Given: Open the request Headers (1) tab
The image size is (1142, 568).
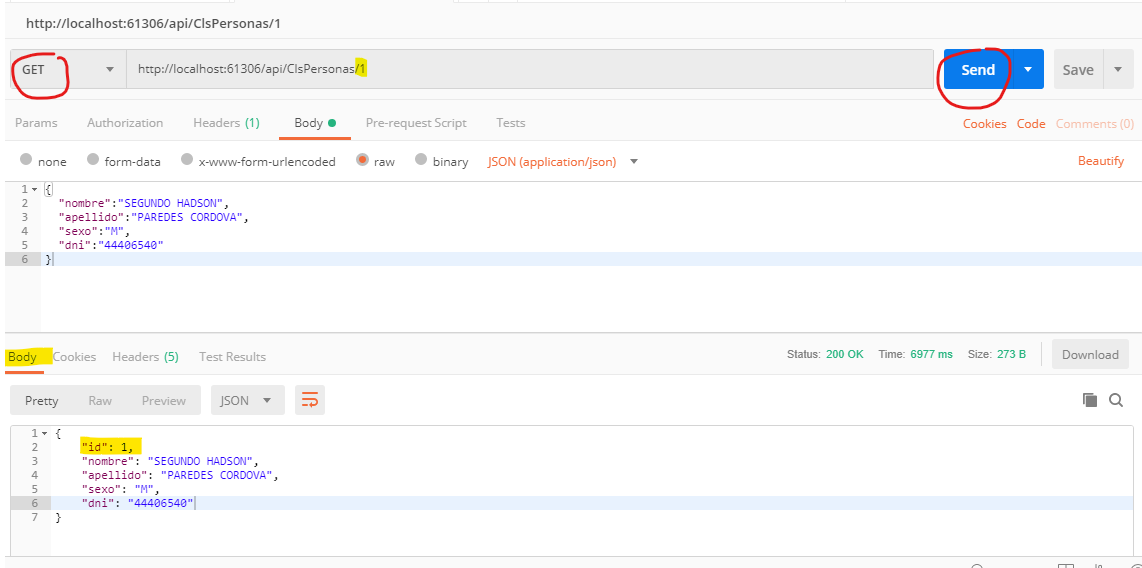Looking at the screenshot, I should tap(226, 123).
